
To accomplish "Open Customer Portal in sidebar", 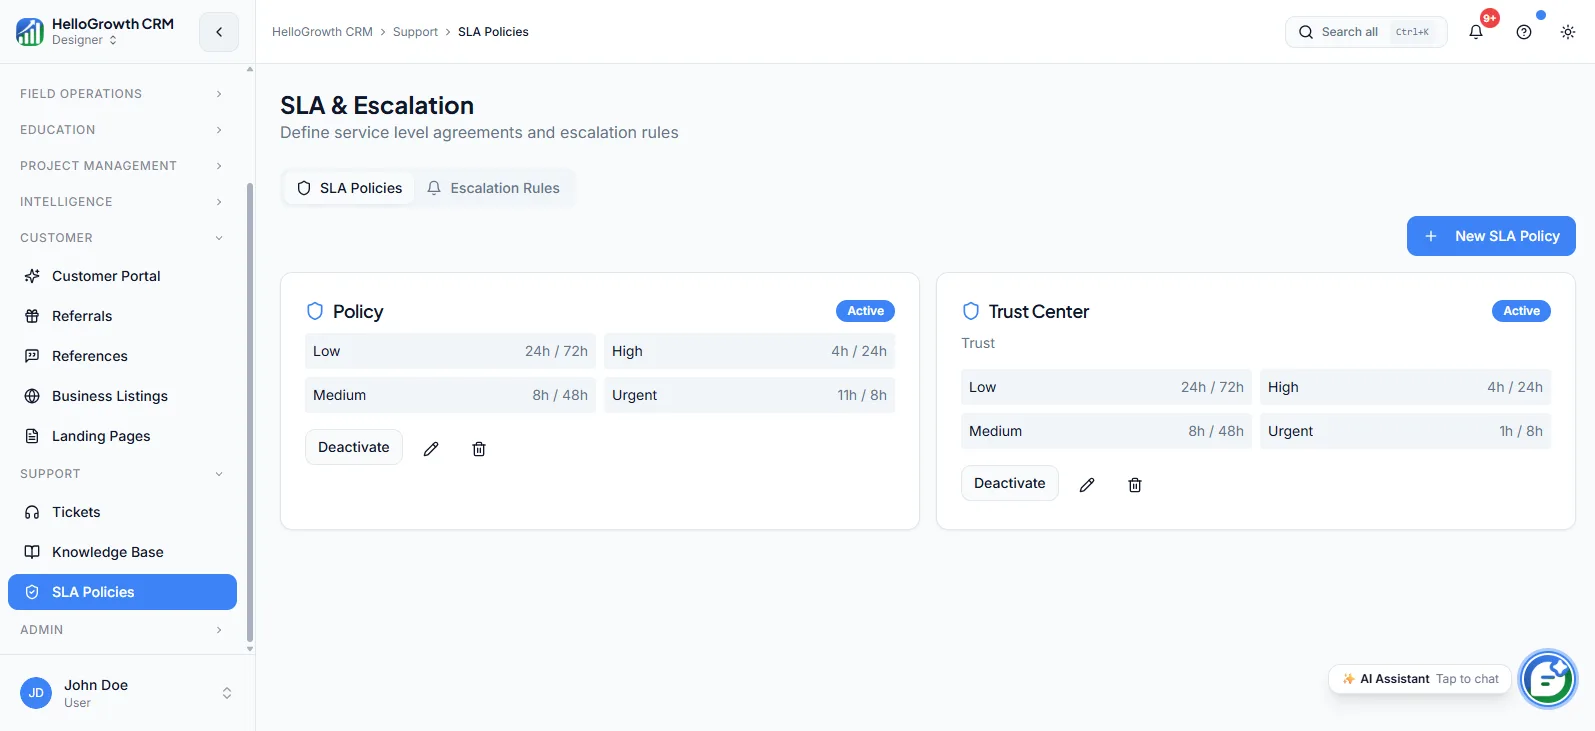I will [122, 276].
